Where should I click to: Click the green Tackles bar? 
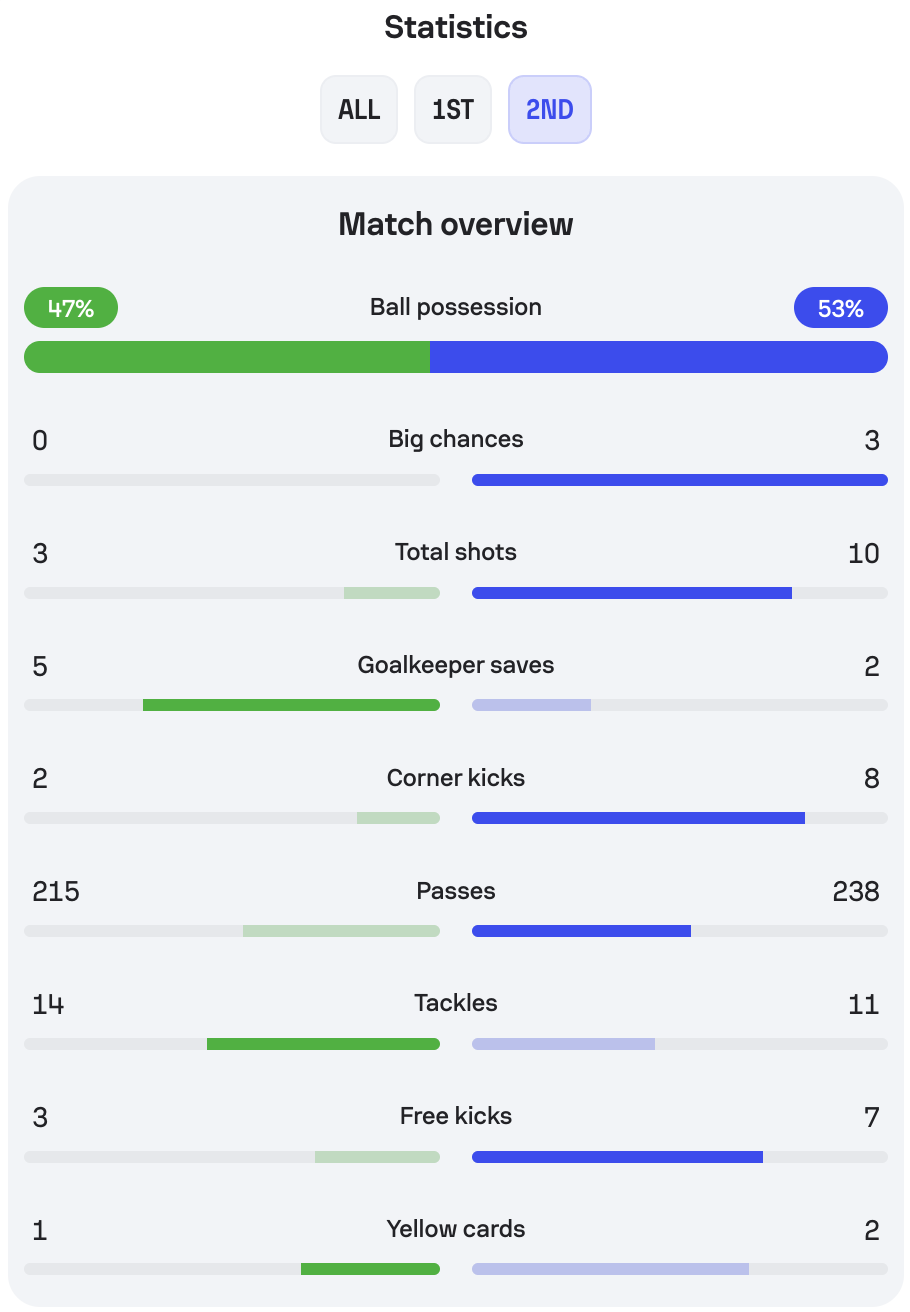point(323,1044)
